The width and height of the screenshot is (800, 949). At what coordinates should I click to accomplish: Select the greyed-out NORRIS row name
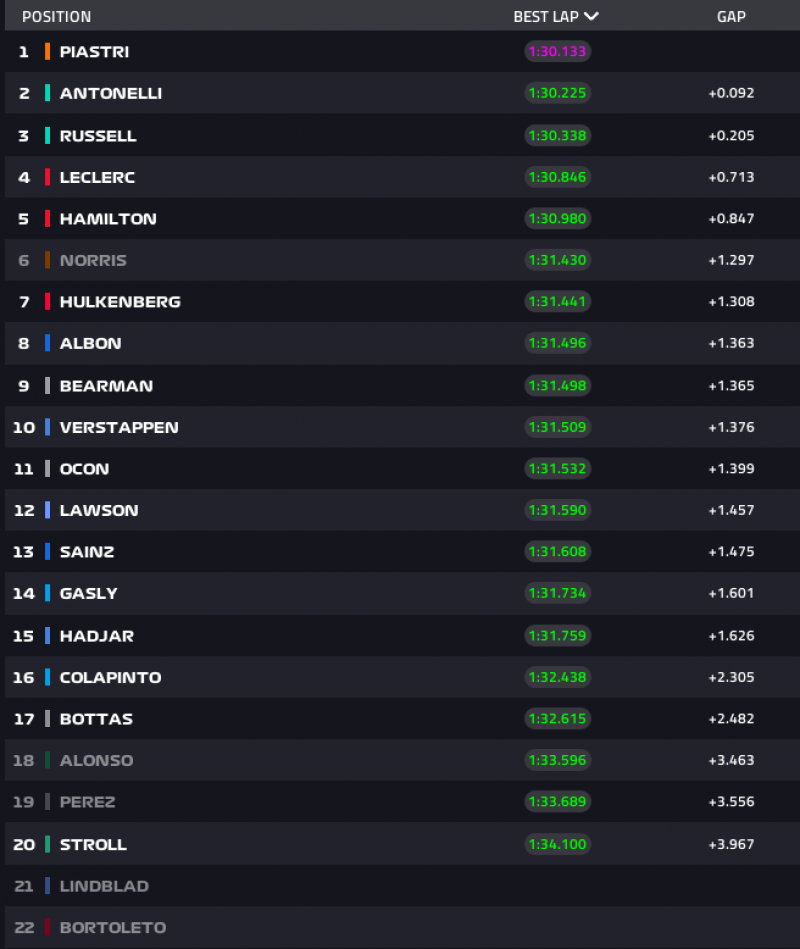click(93, 260)
